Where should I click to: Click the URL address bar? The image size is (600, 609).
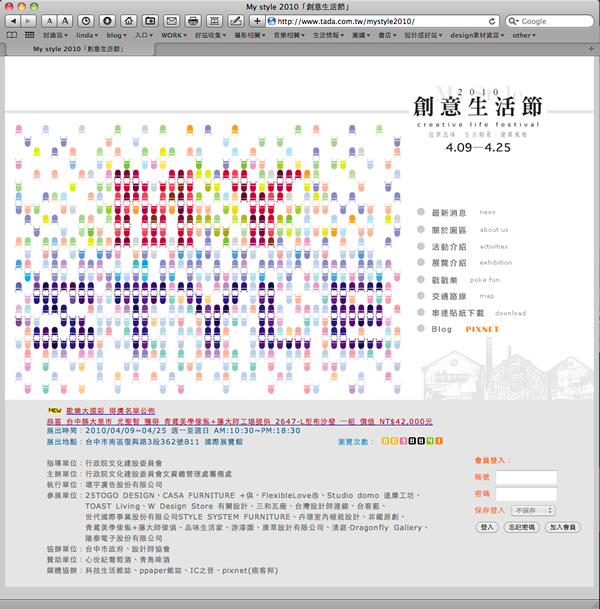coord(382,21)
